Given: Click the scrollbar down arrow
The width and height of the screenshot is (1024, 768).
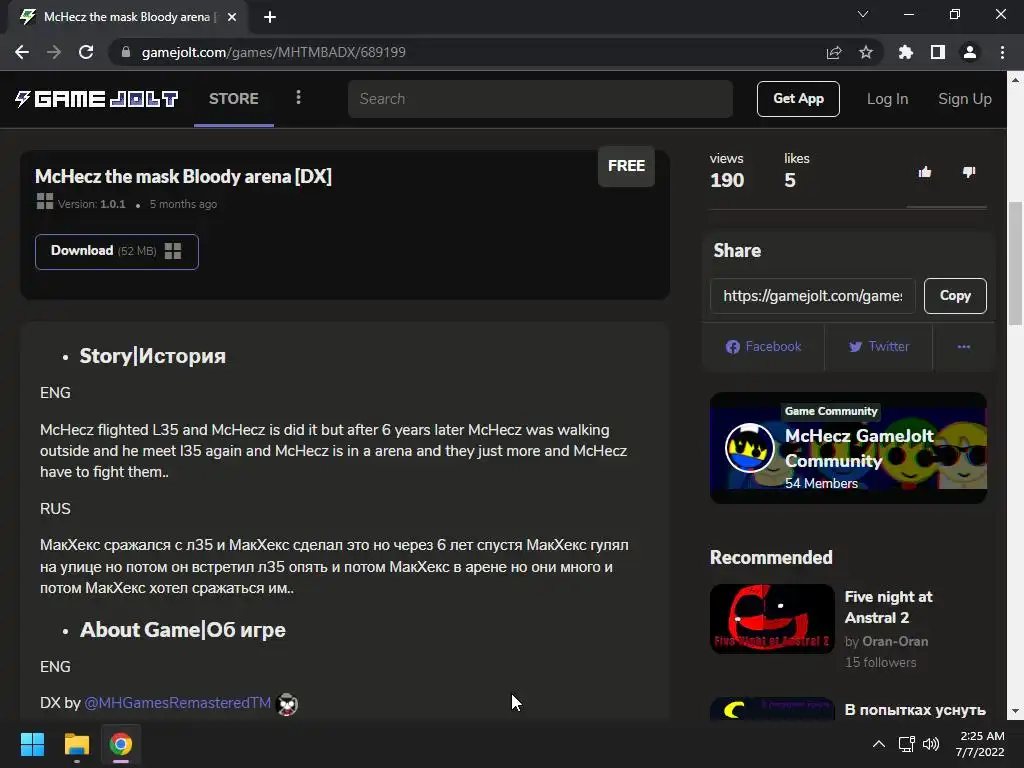Looking at the screenshot, I should [x=1015, y=711].
